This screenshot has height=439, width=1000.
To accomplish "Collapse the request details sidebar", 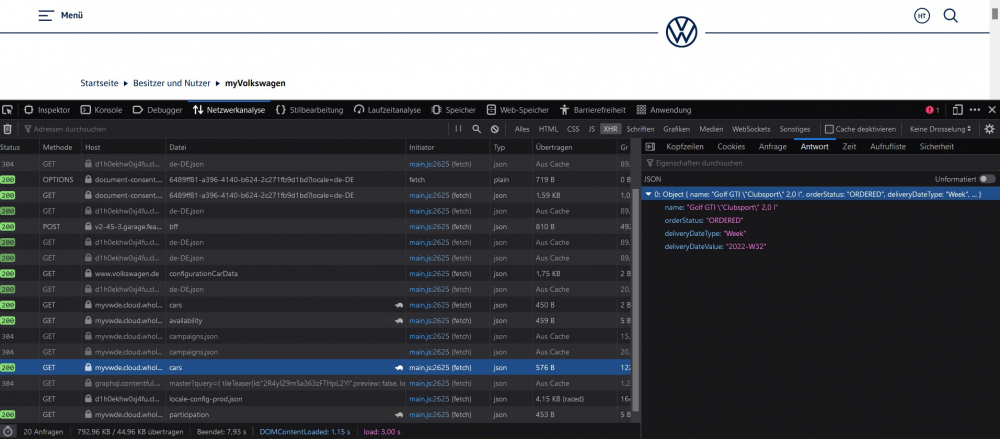I will (x=651, y=147).
